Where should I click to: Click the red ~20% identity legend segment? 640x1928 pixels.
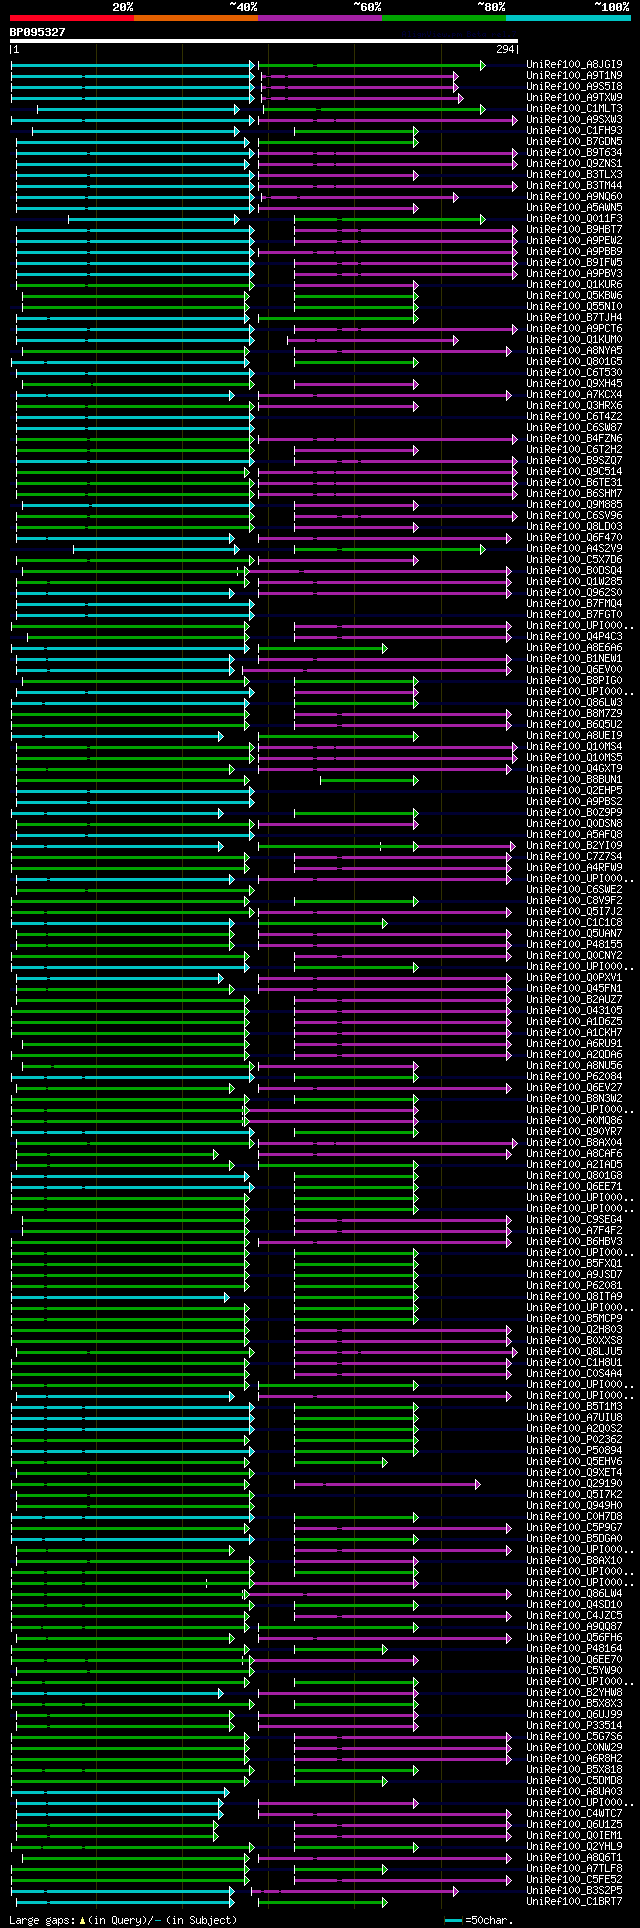[x=72, y=17]
